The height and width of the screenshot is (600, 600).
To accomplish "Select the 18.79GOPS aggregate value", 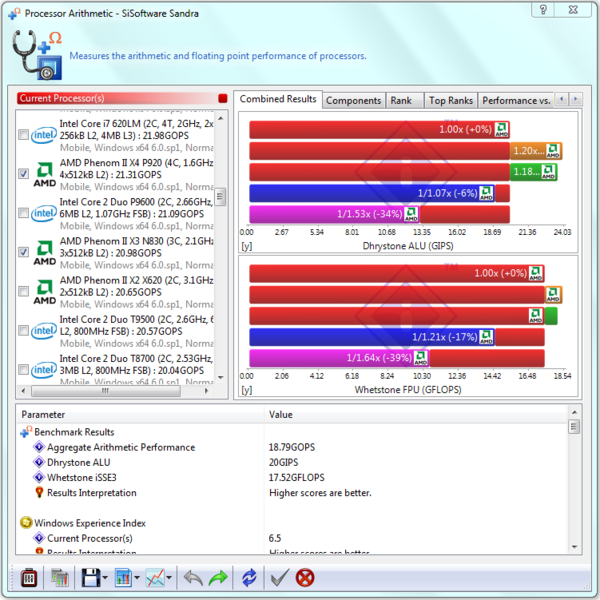I will click(x=292, y=447).
